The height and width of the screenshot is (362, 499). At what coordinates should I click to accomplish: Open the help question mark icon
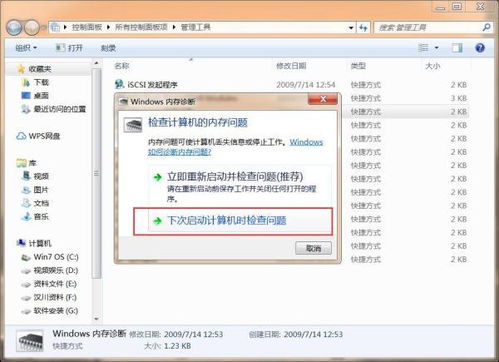[480, 48]
